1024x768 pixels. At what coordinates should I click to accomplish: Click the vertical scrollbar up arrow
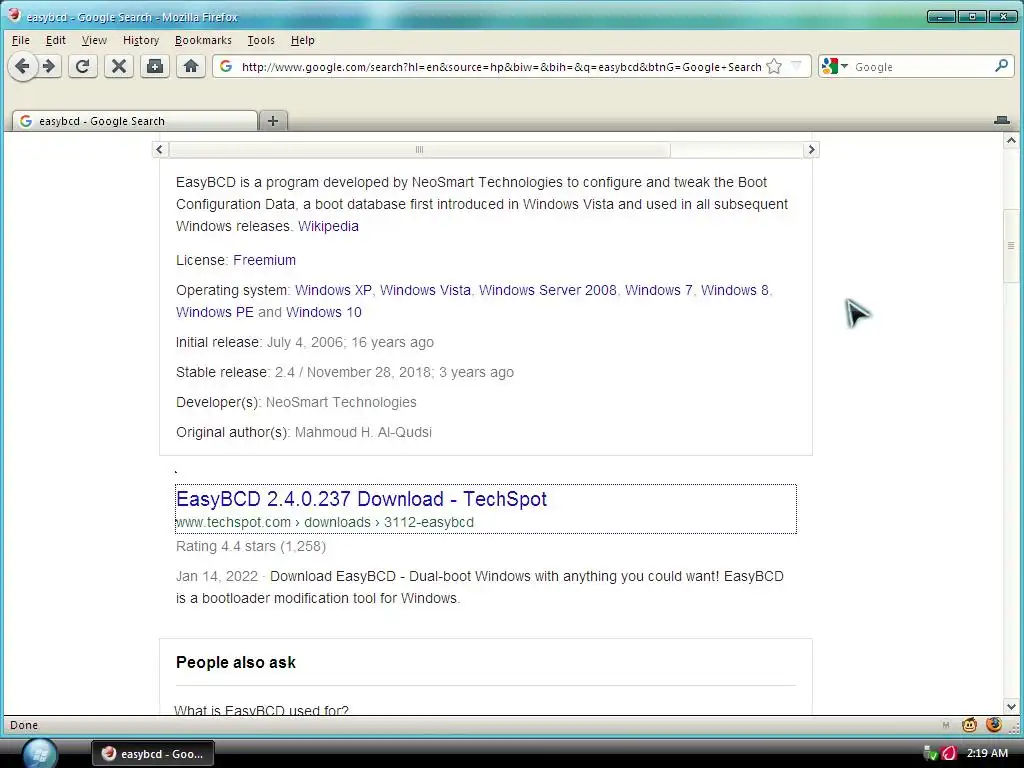[x=1011, y=140]
